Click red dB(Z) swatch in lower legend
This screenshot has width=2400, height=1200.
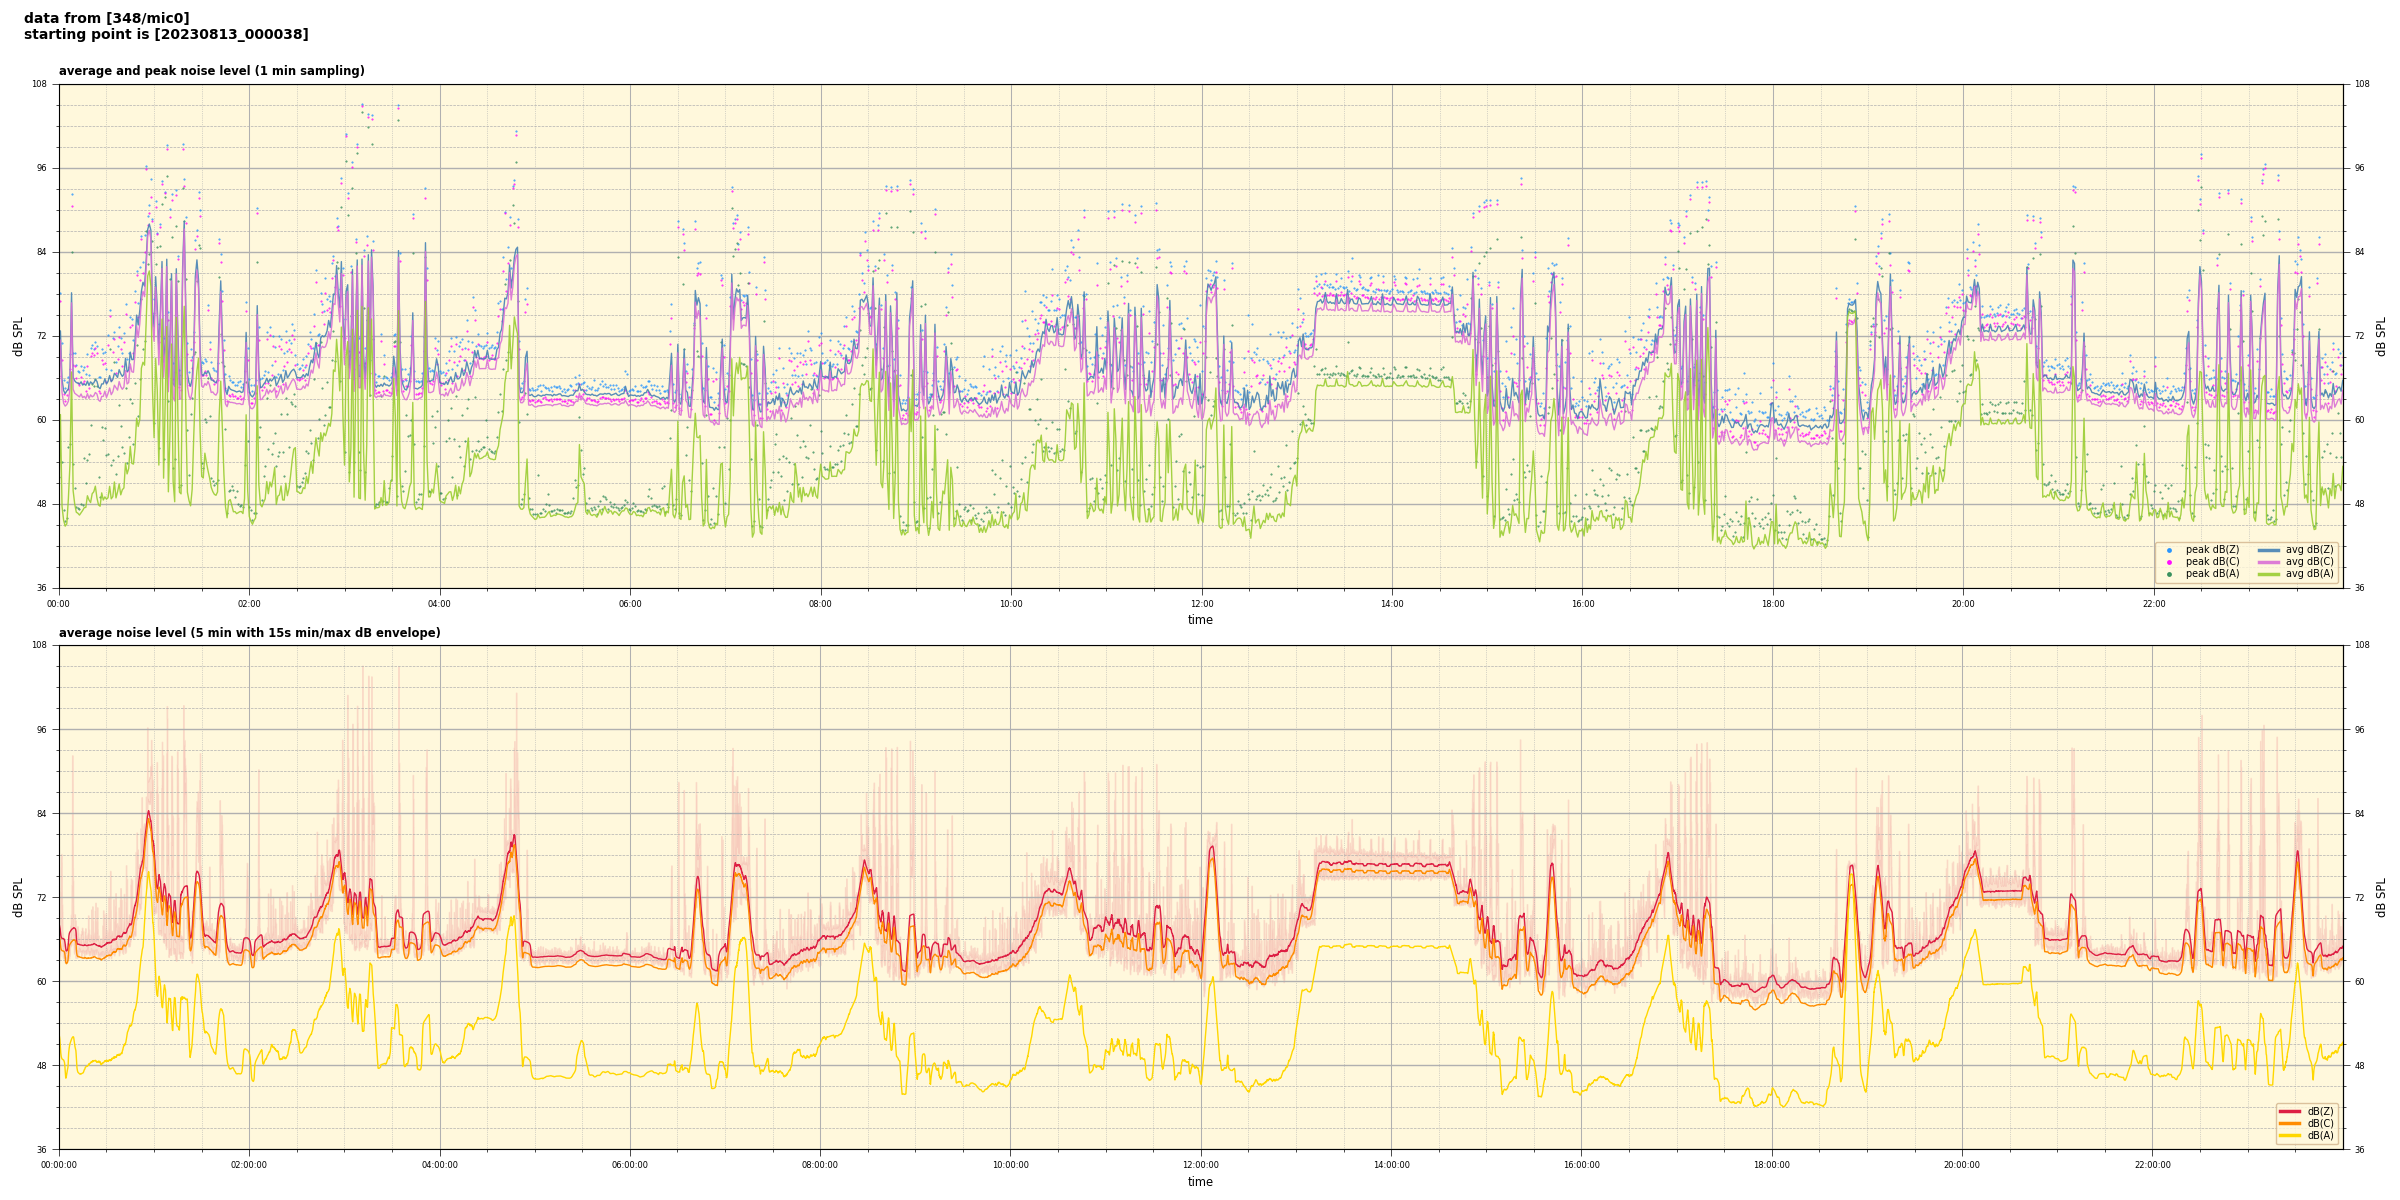click(x=2290, y=1111)
